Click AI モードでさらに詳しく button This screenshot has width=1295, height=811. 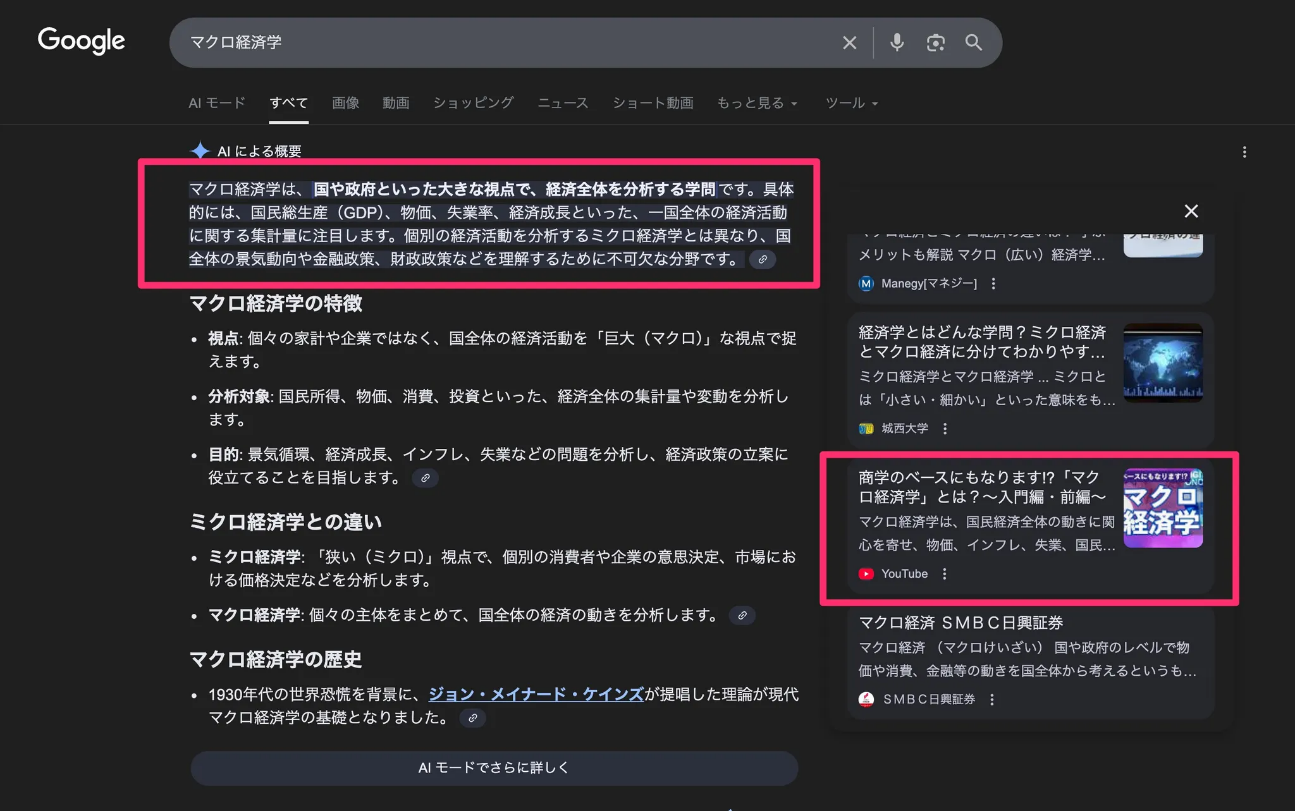pos(494,768)
